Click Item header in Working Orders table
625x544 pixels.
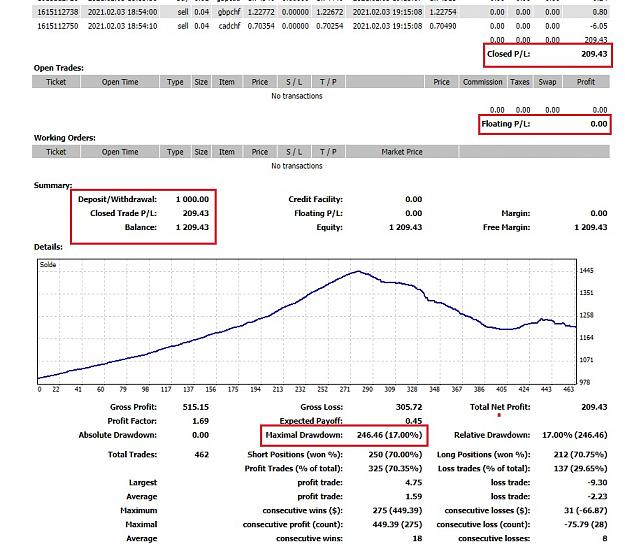coord(226,152)
